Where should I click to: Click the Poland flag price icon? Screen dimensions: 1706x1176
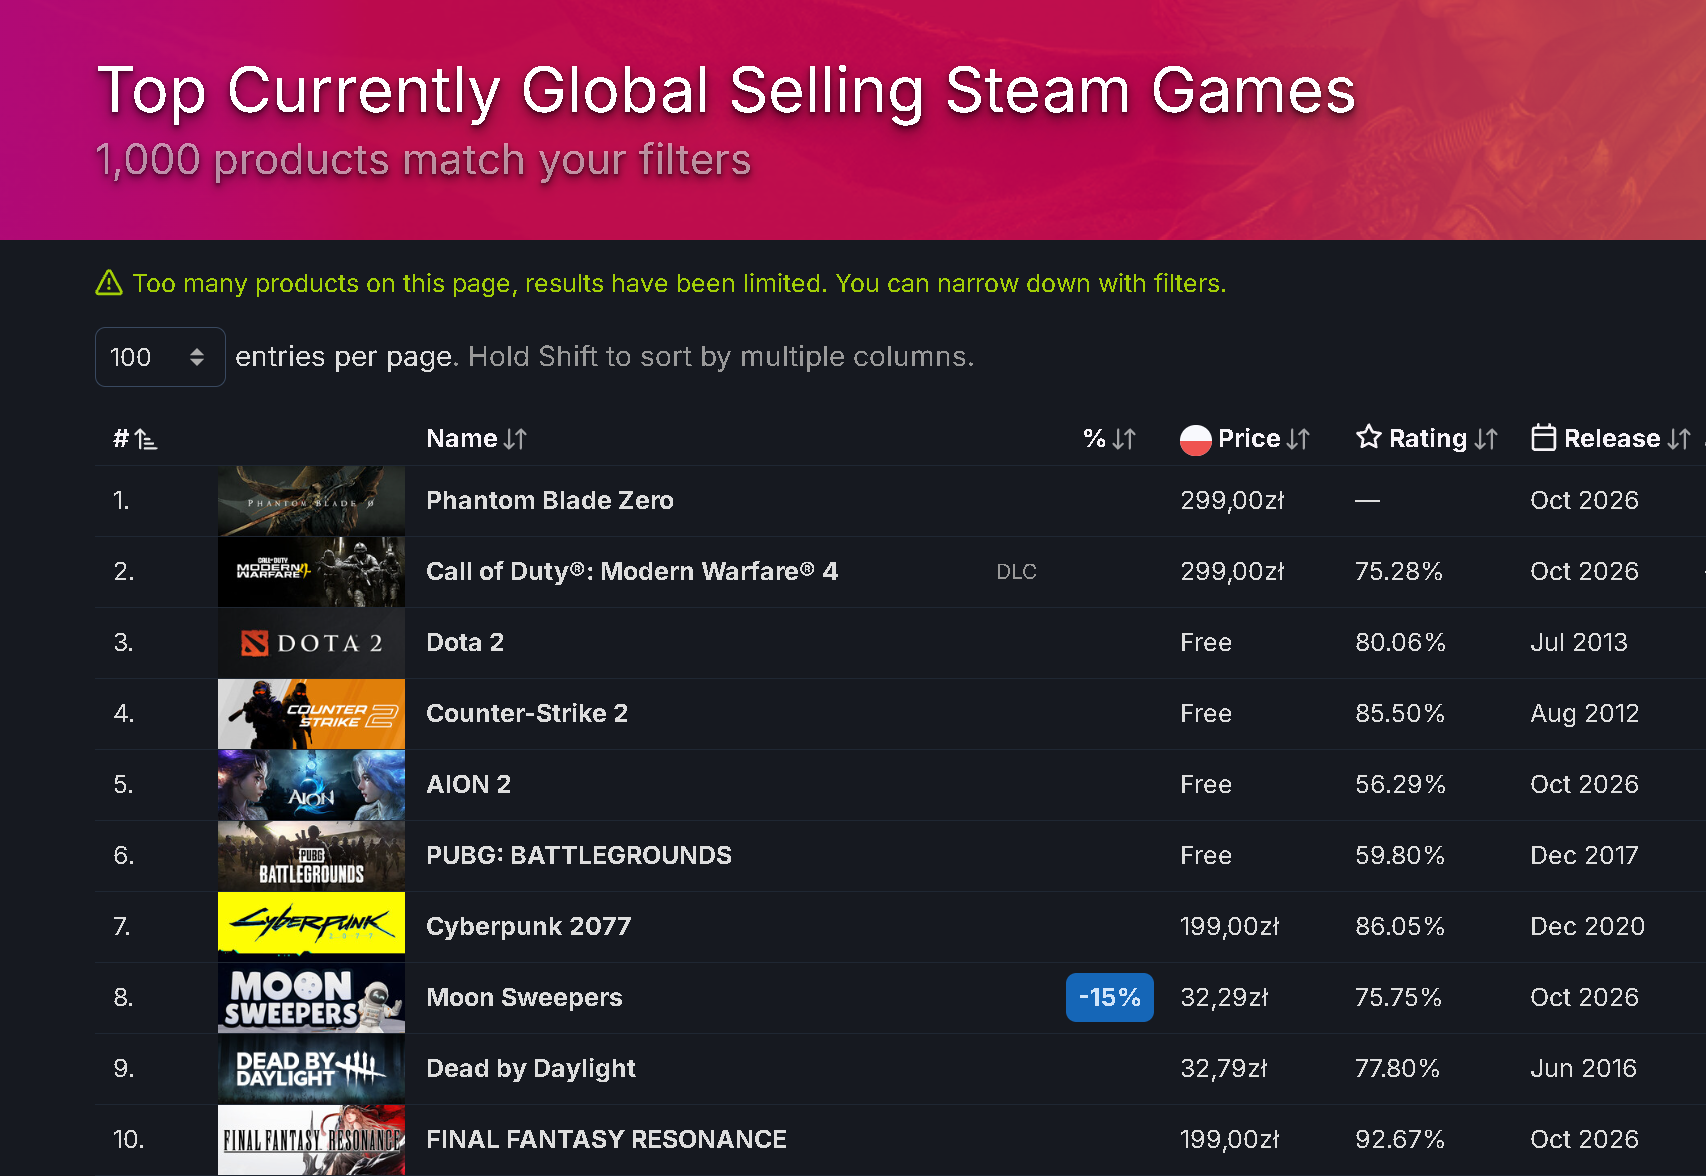click(x=1195, y=439)
